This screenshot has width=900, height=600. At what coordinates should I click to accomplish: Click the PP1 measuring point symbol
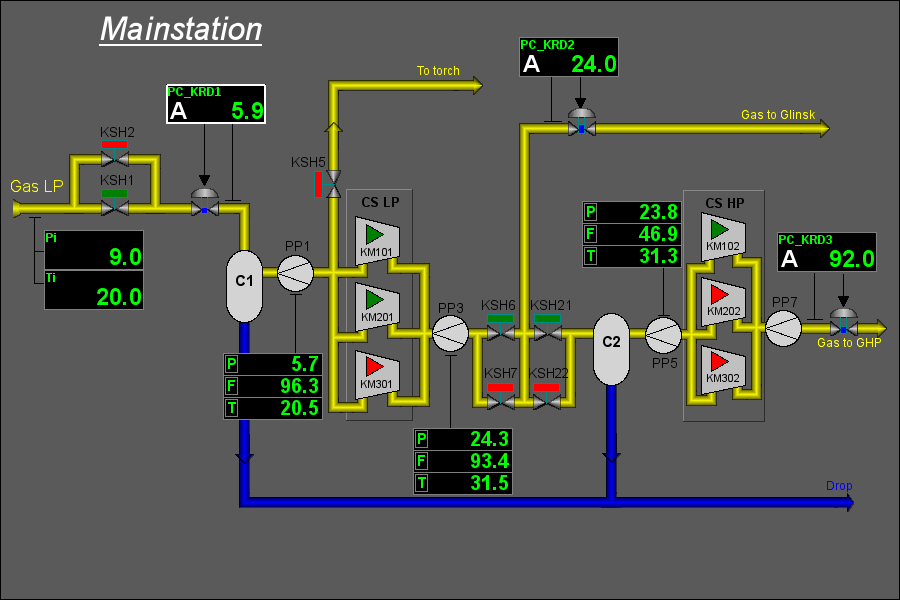coord(295,272)
